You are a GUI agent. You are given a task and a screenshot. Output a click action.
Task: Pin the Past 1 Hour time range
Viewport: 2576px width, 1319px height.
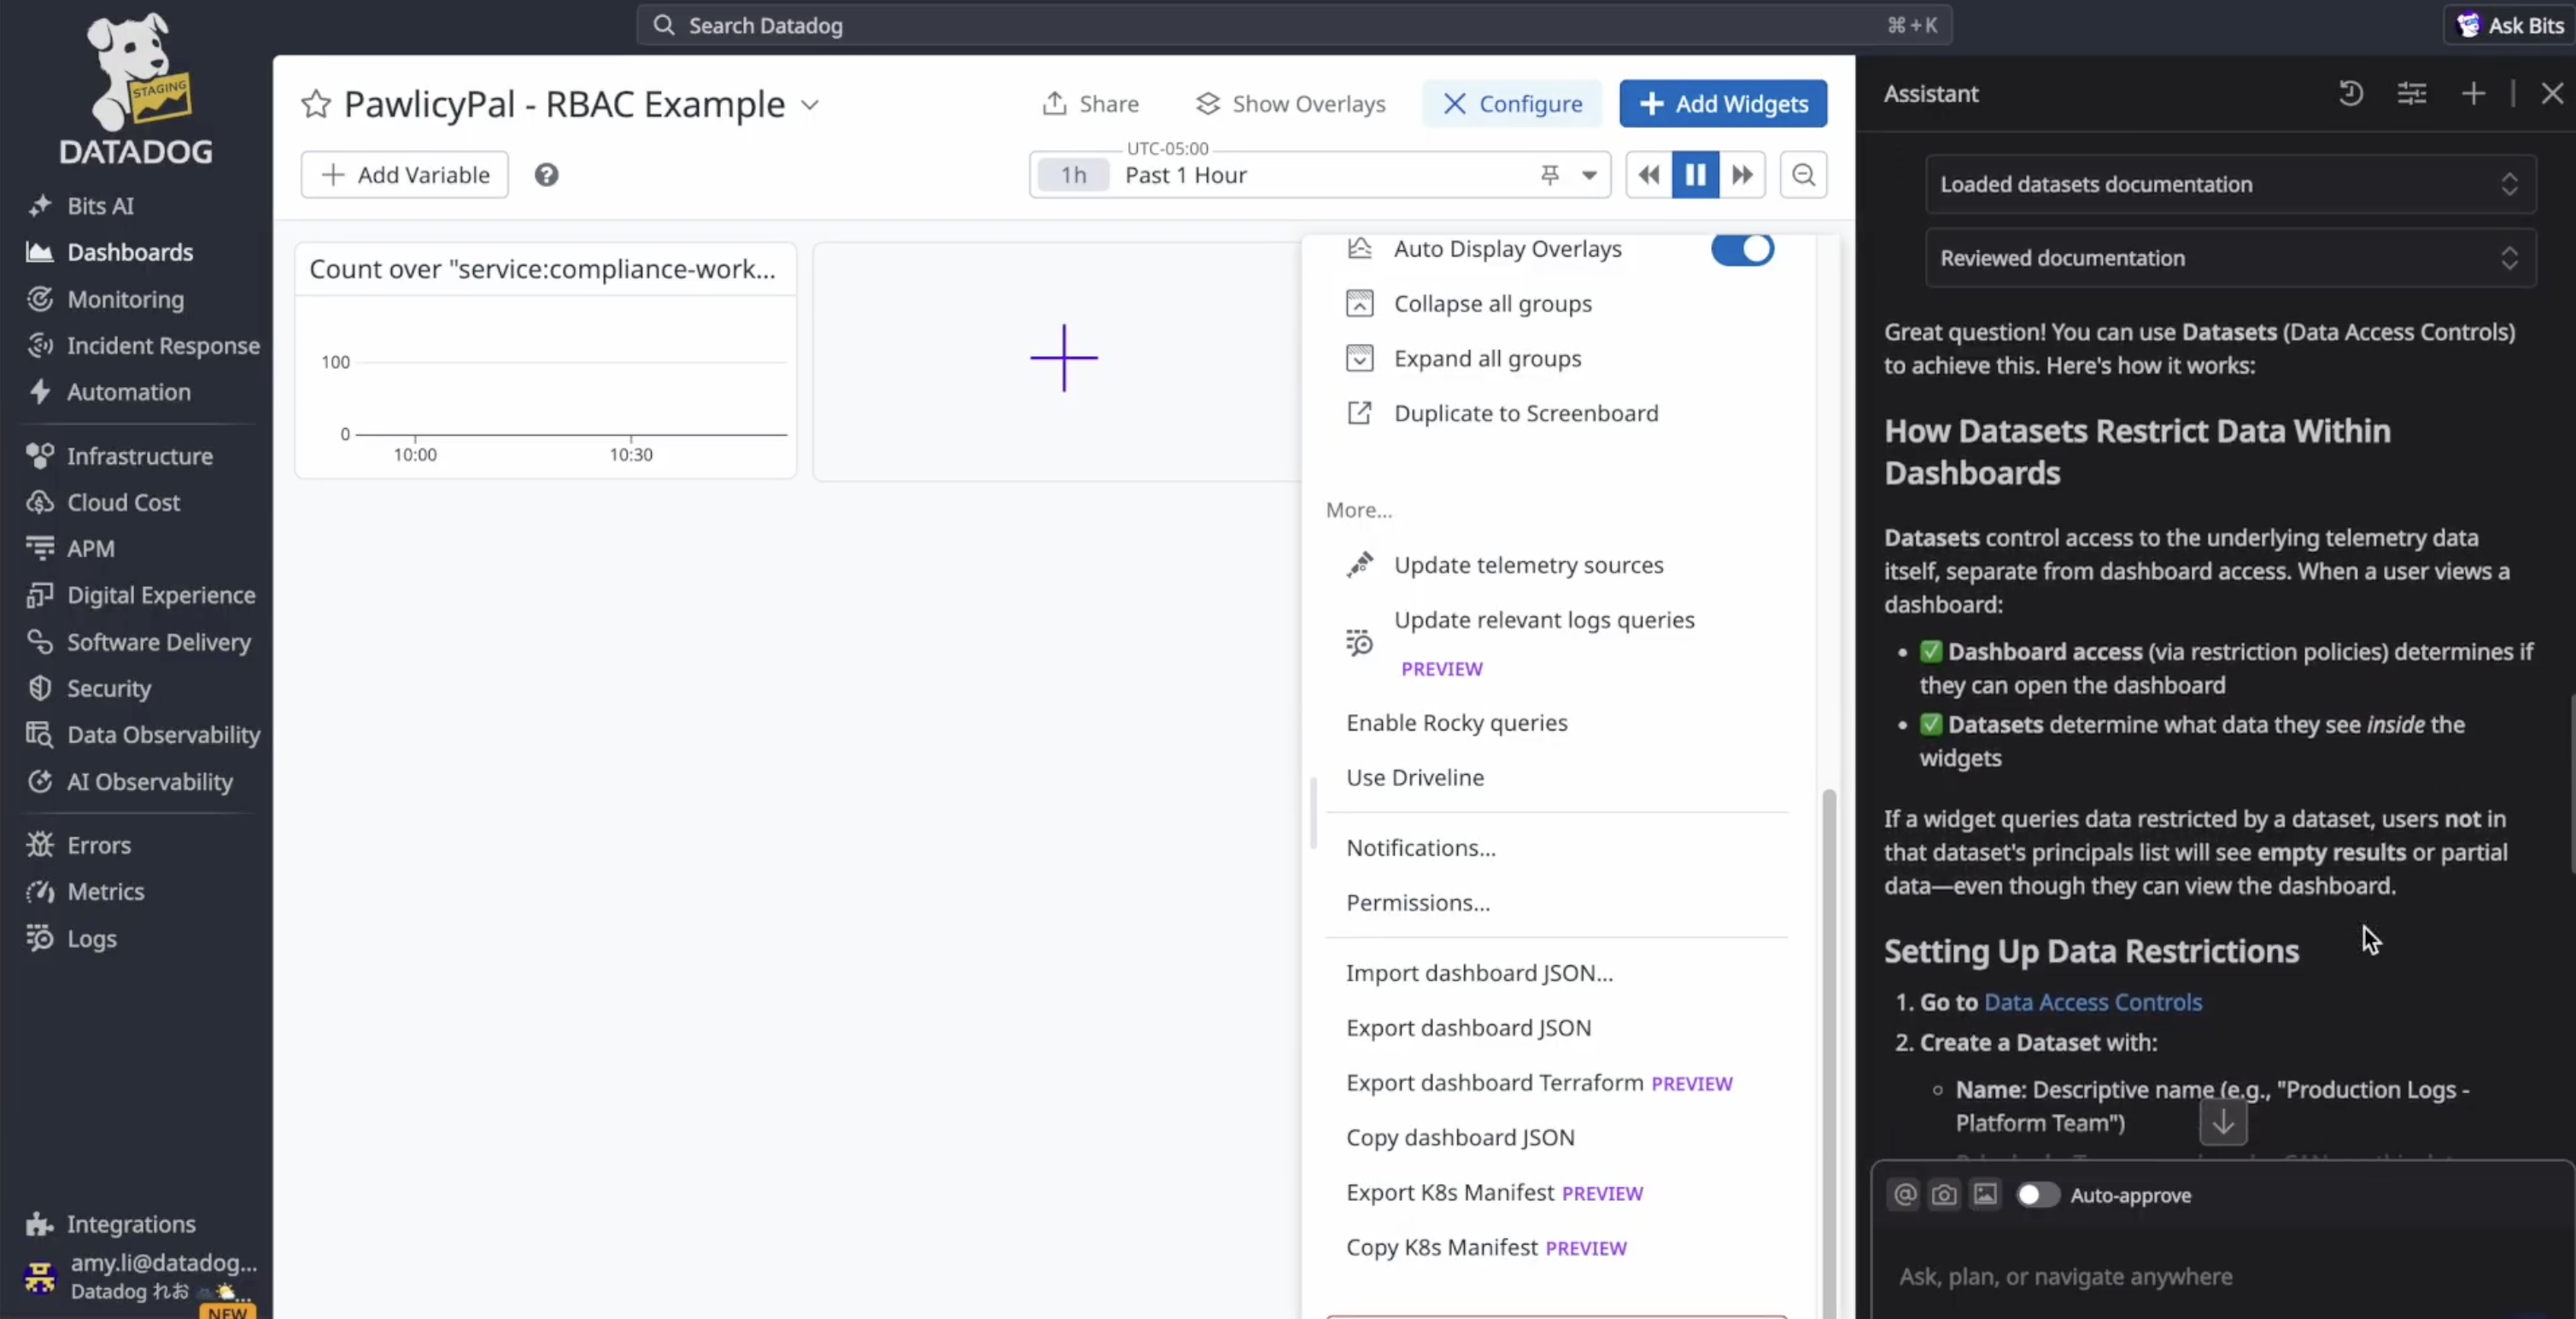click(1550, 175)
